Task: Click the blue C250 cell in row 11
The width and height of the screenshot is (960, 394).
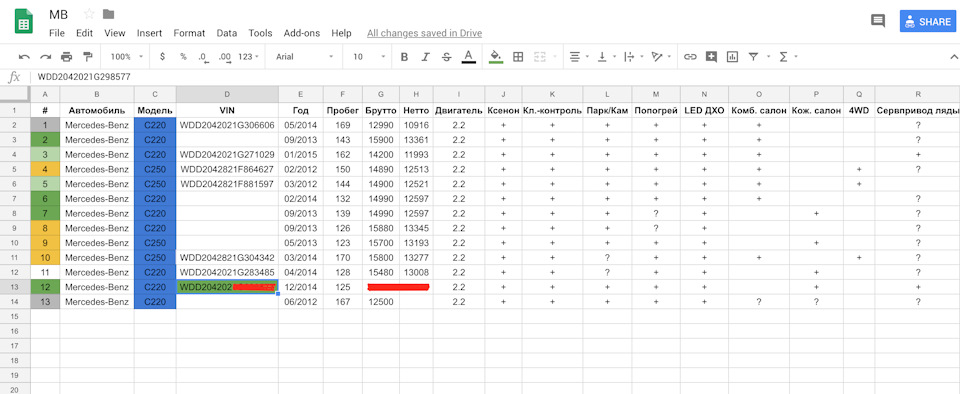Action: pos(155,258)
